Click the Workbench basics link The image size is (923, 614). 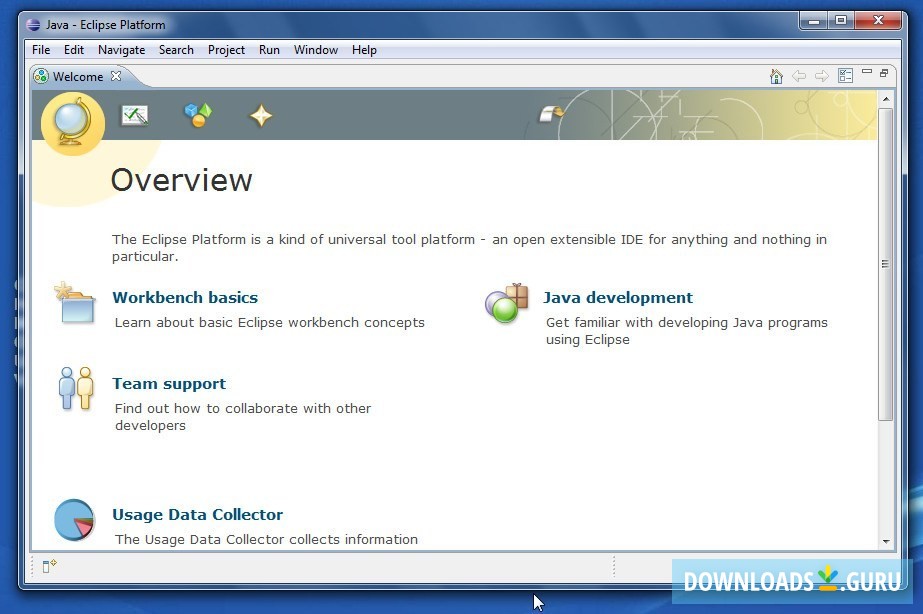[x=184, y=297]
